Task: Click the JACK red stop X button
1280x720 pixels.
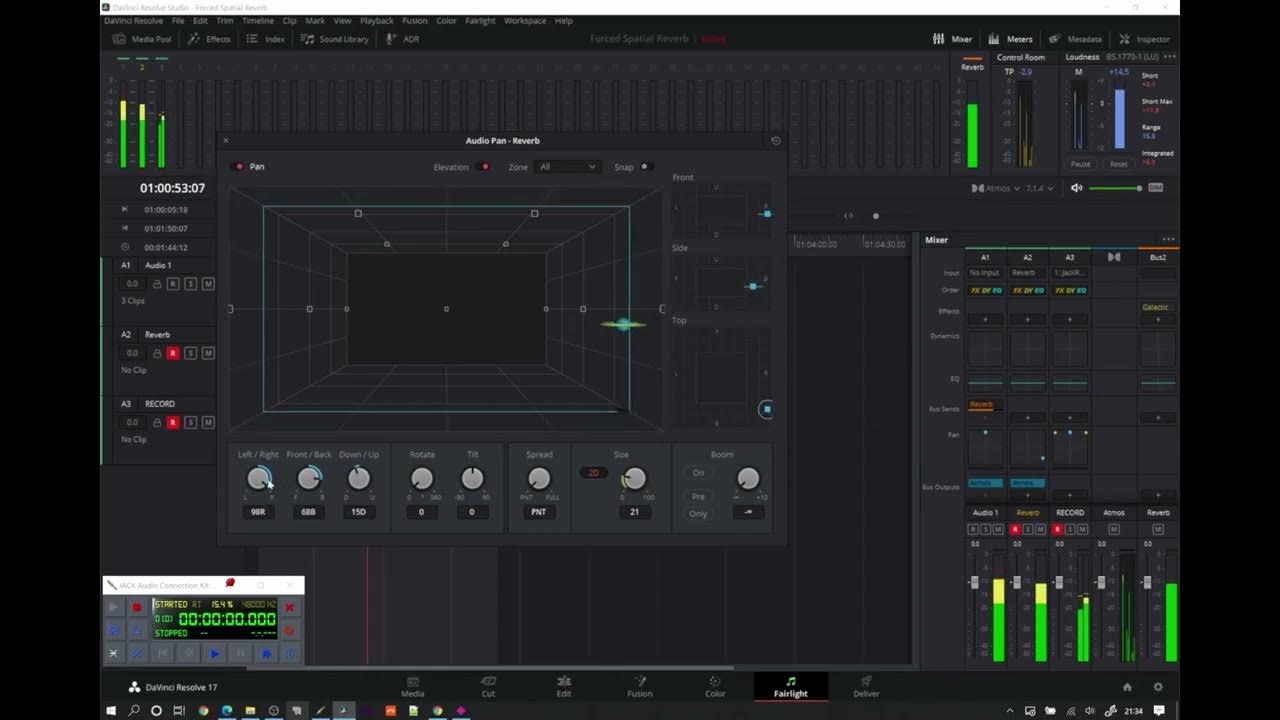Action: coord(290,607)
